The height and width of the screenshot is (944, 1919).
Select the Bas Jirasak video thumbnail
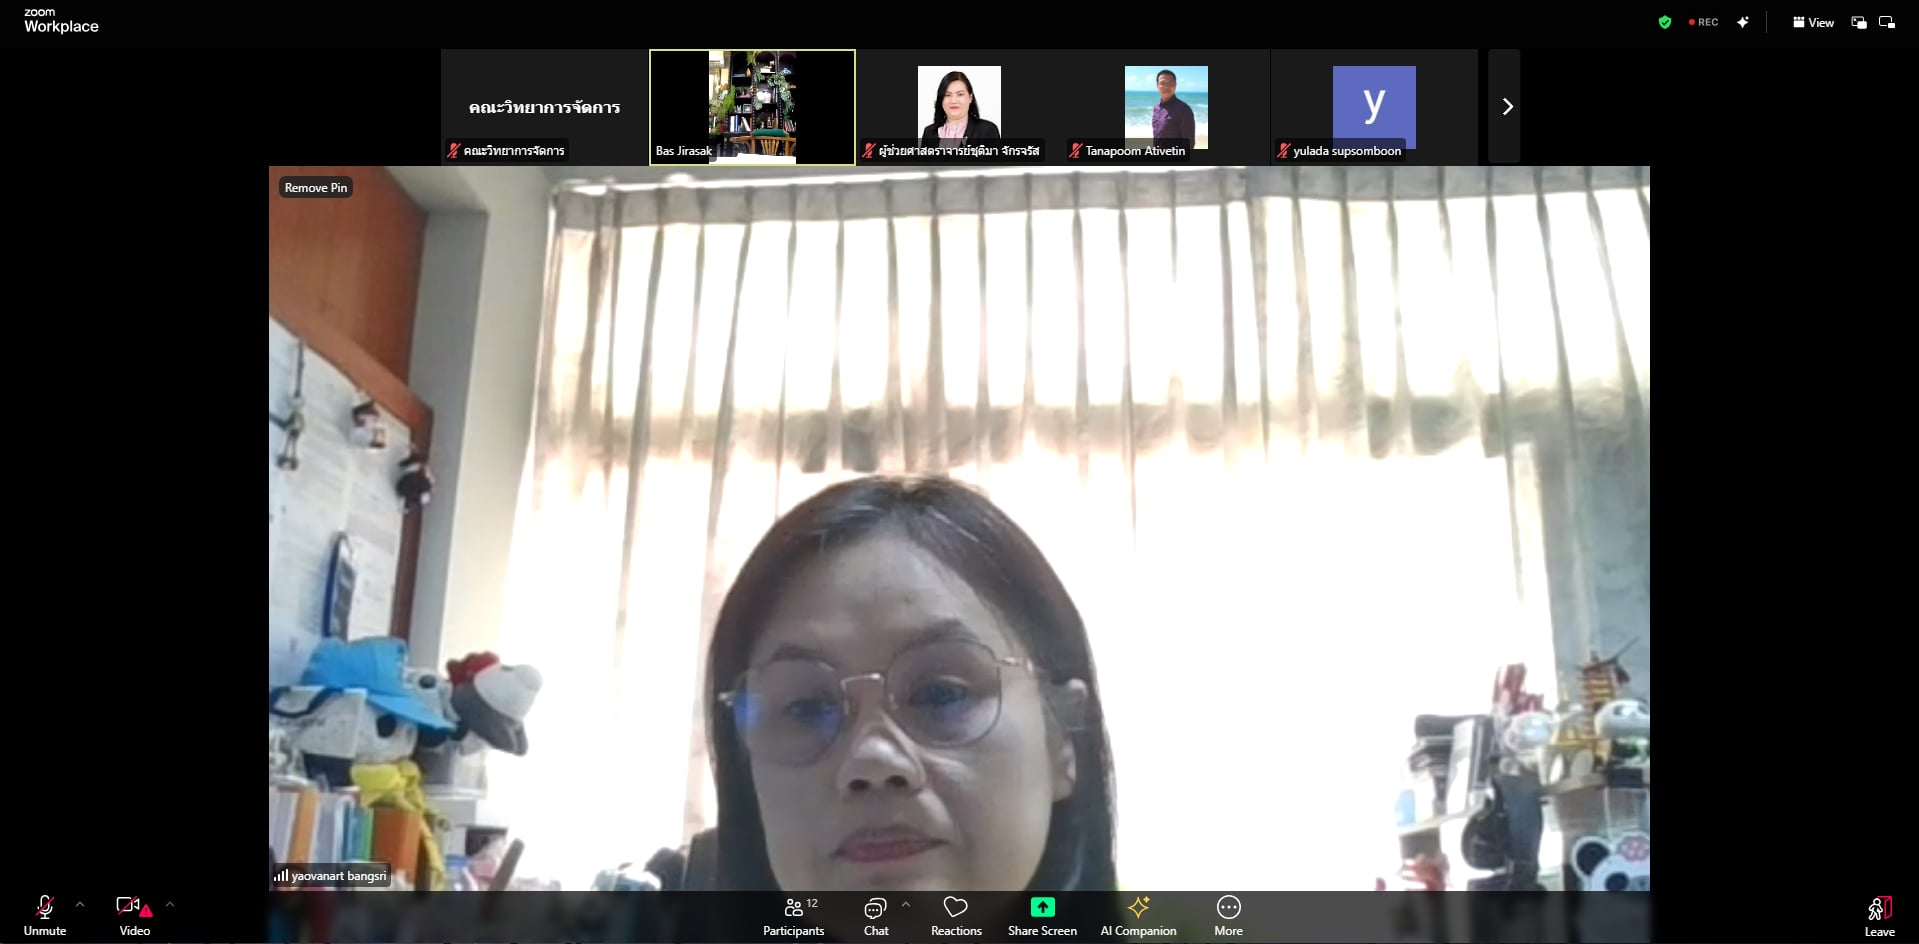click(x=752, y=106)
